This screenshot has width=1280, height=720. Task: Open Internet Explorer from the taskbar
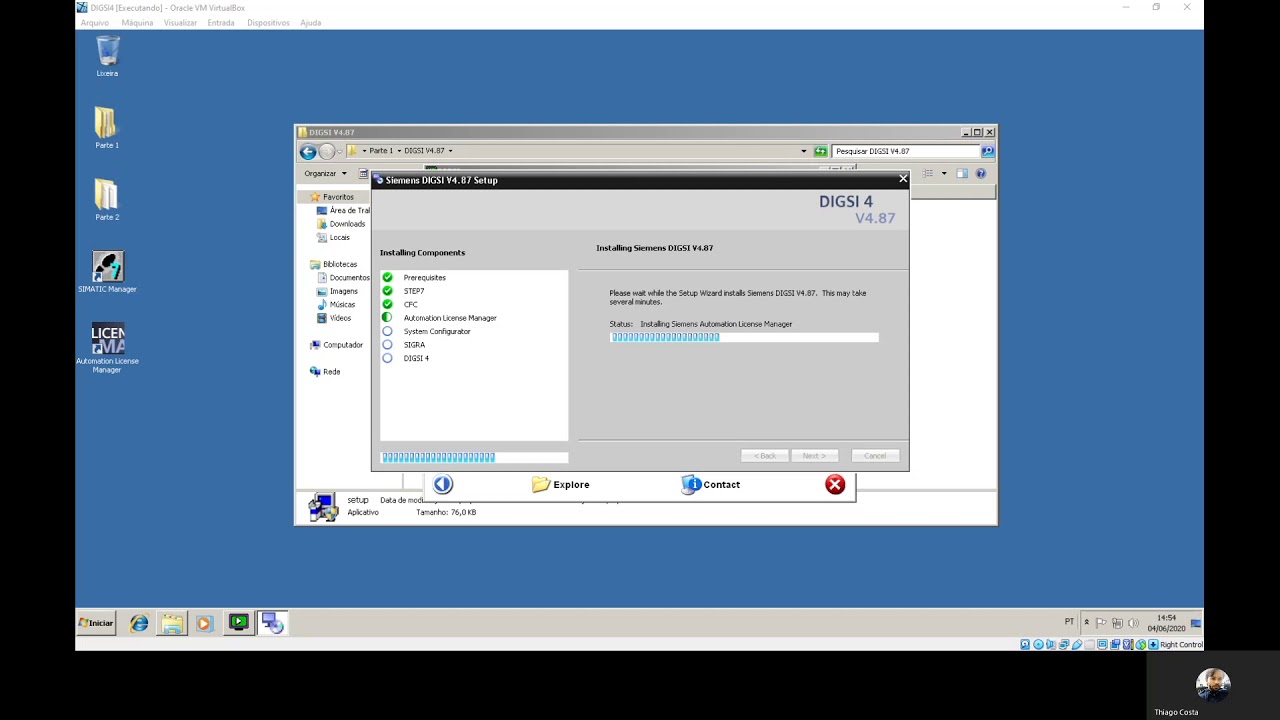[x=139, y=623]
